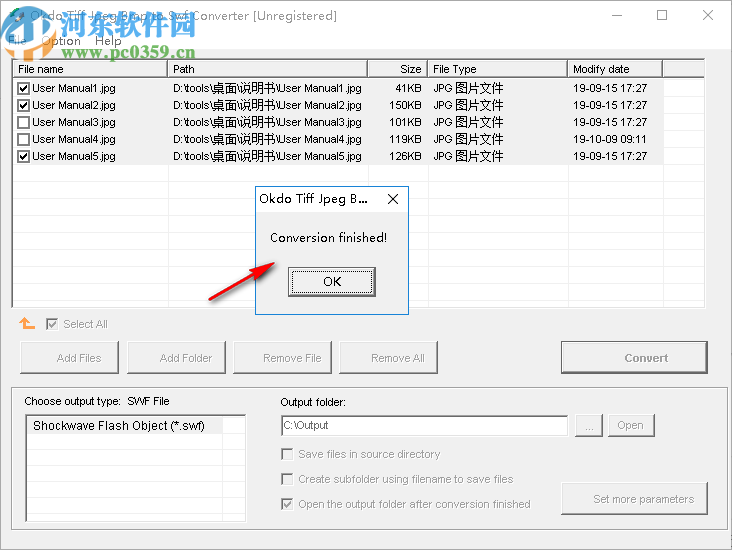Viewport: 732px width, 550px height.
Task: Enable Save files in source directory
Action: click(287, 454)
